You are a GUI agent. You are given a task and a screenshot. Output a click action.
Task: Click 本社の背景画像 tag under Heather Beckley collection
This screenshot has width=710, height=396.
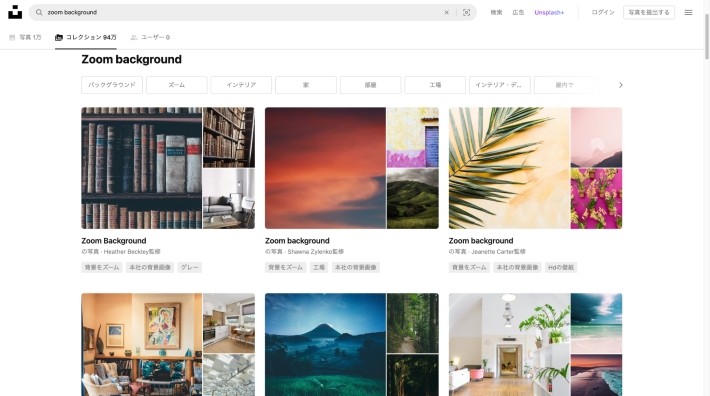[x=150, y=267]
